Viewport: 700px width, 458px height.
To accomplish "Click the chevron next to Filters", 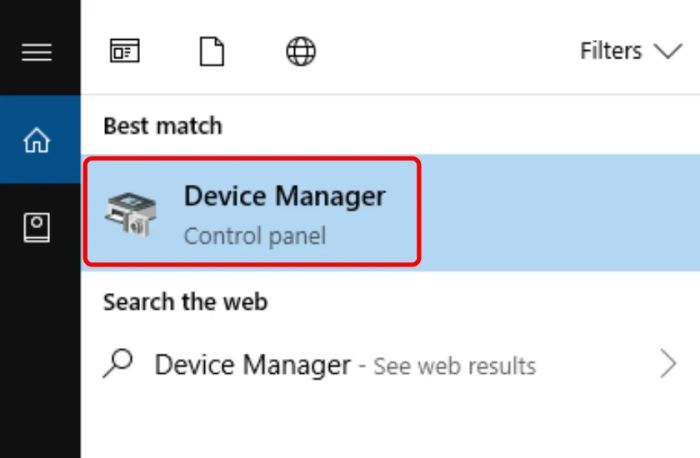I will tap(668, 51).
